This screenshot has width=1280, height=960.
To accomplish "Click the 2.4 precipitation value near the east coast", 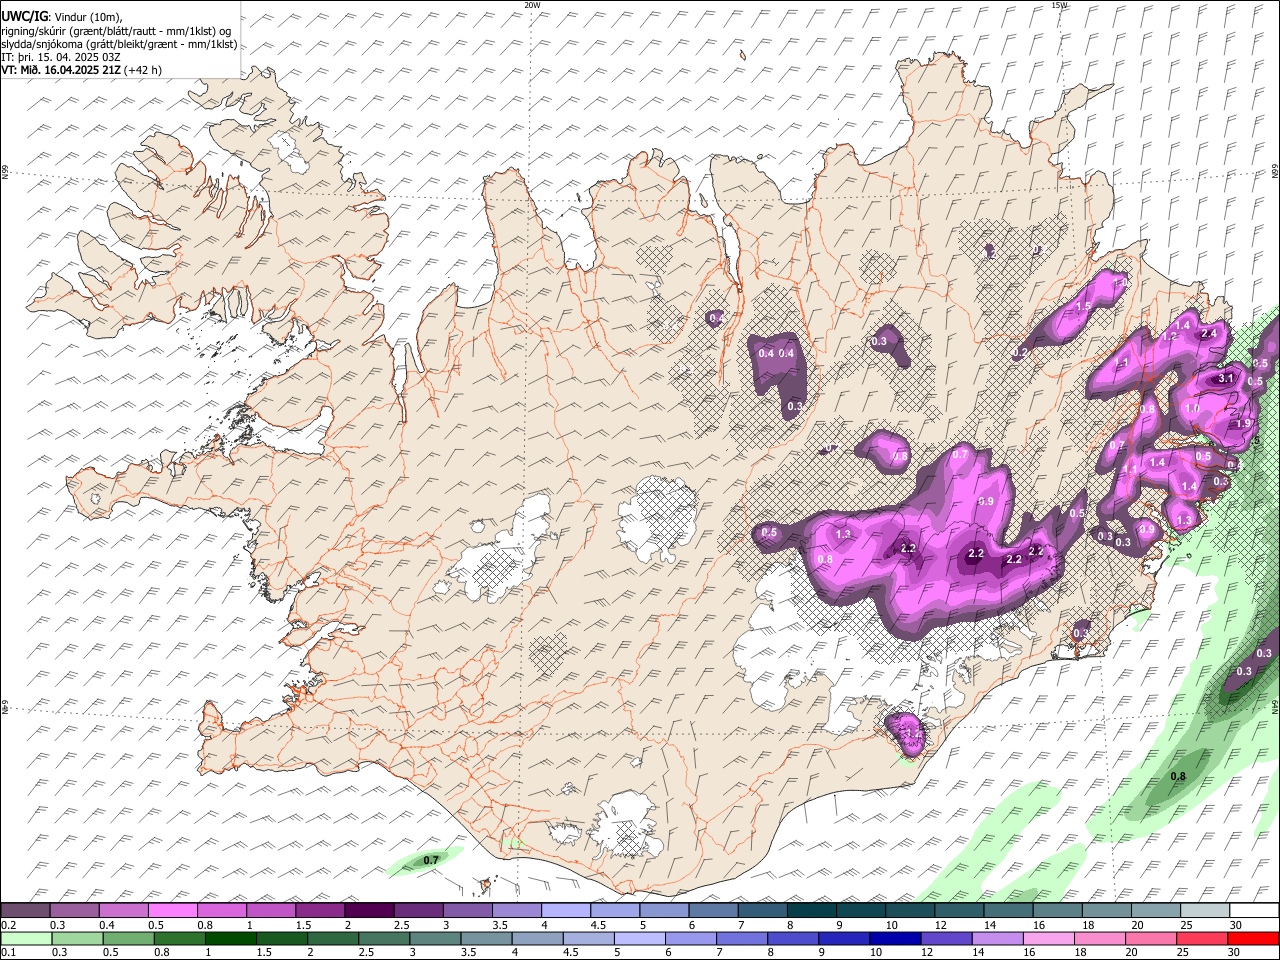I will pos(1208,334).
